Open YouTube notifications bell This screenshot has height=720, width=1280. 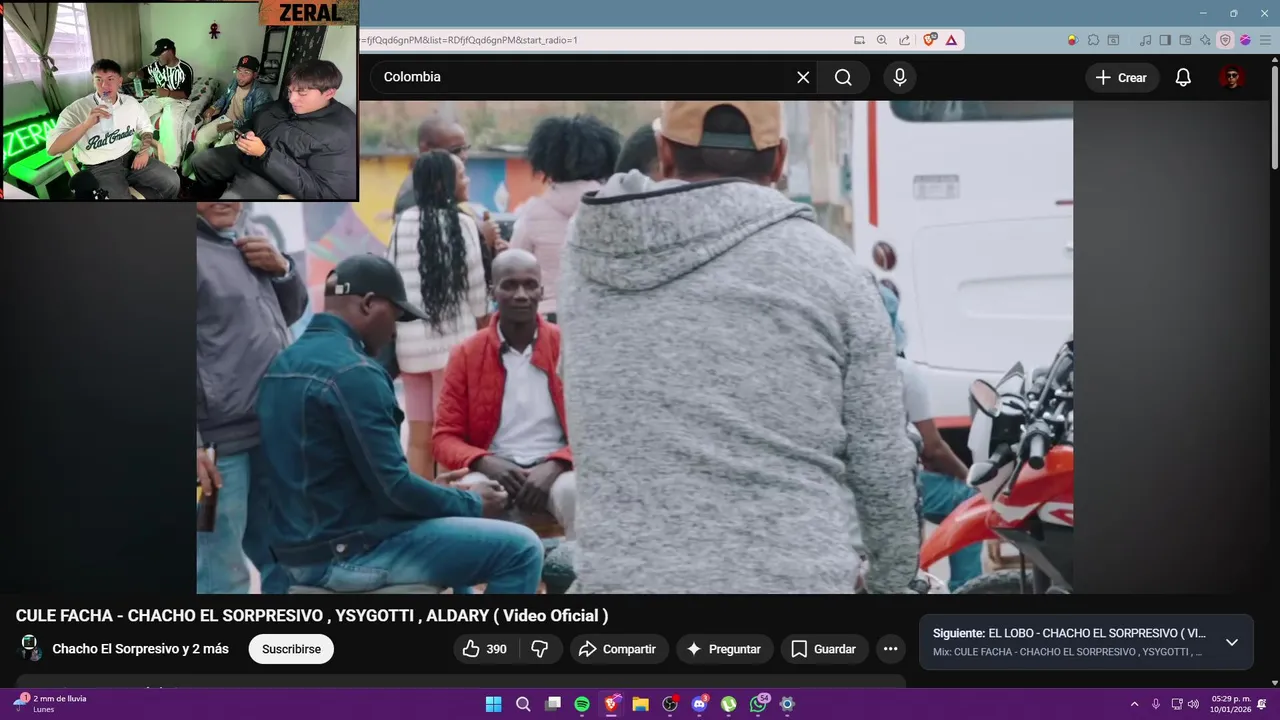pyautogui.click(x=1183, y=77)
